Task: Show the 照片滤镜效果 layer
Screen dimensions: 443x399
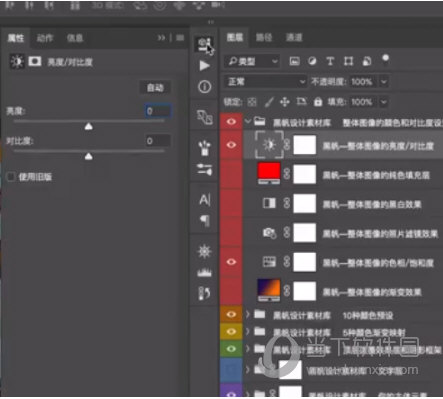Action: pos(231,233)
